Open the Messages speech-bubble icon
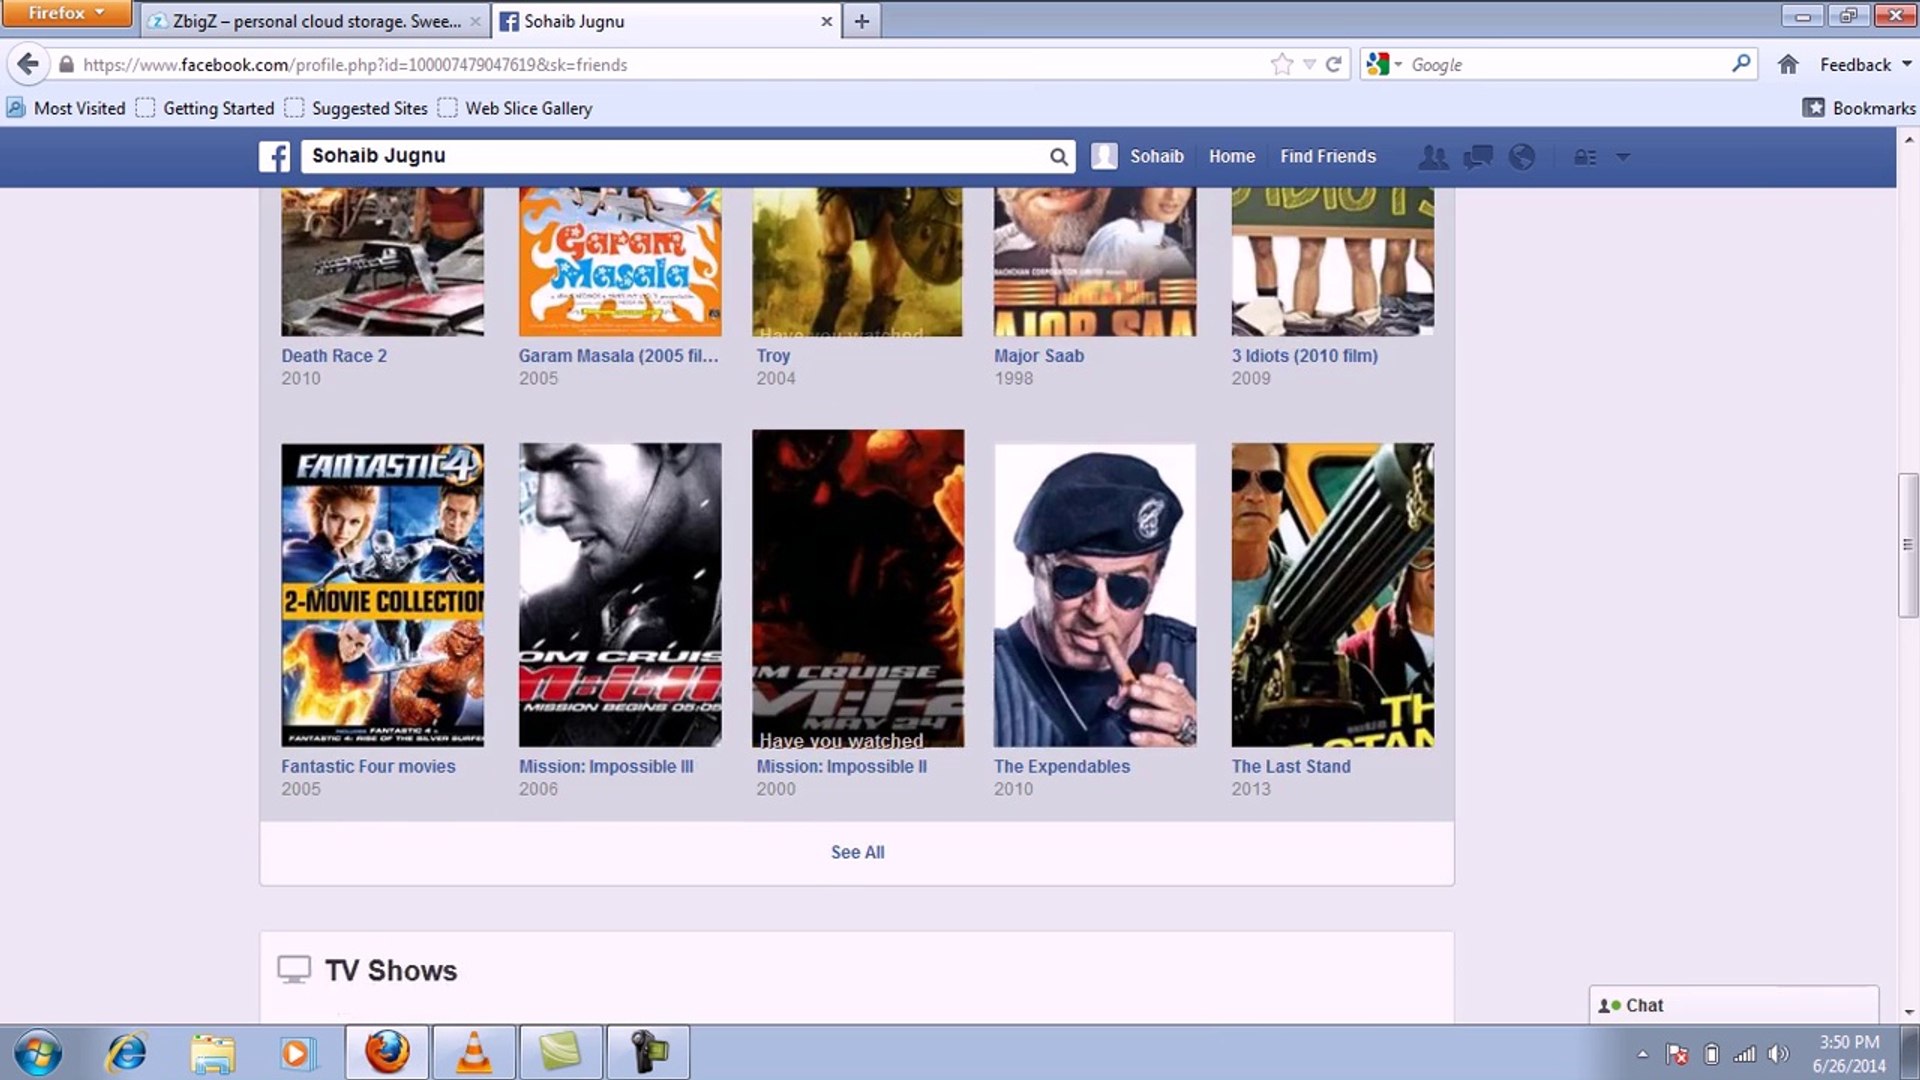Screen dimensions: 1920x1080 click(1478, 157)
